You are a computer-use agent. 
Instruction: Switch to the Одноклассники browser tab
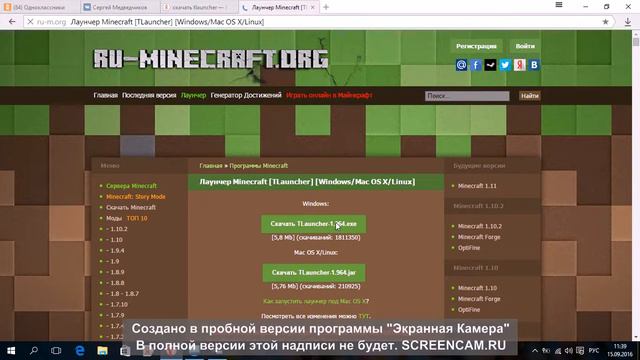[x=40, y=7]
